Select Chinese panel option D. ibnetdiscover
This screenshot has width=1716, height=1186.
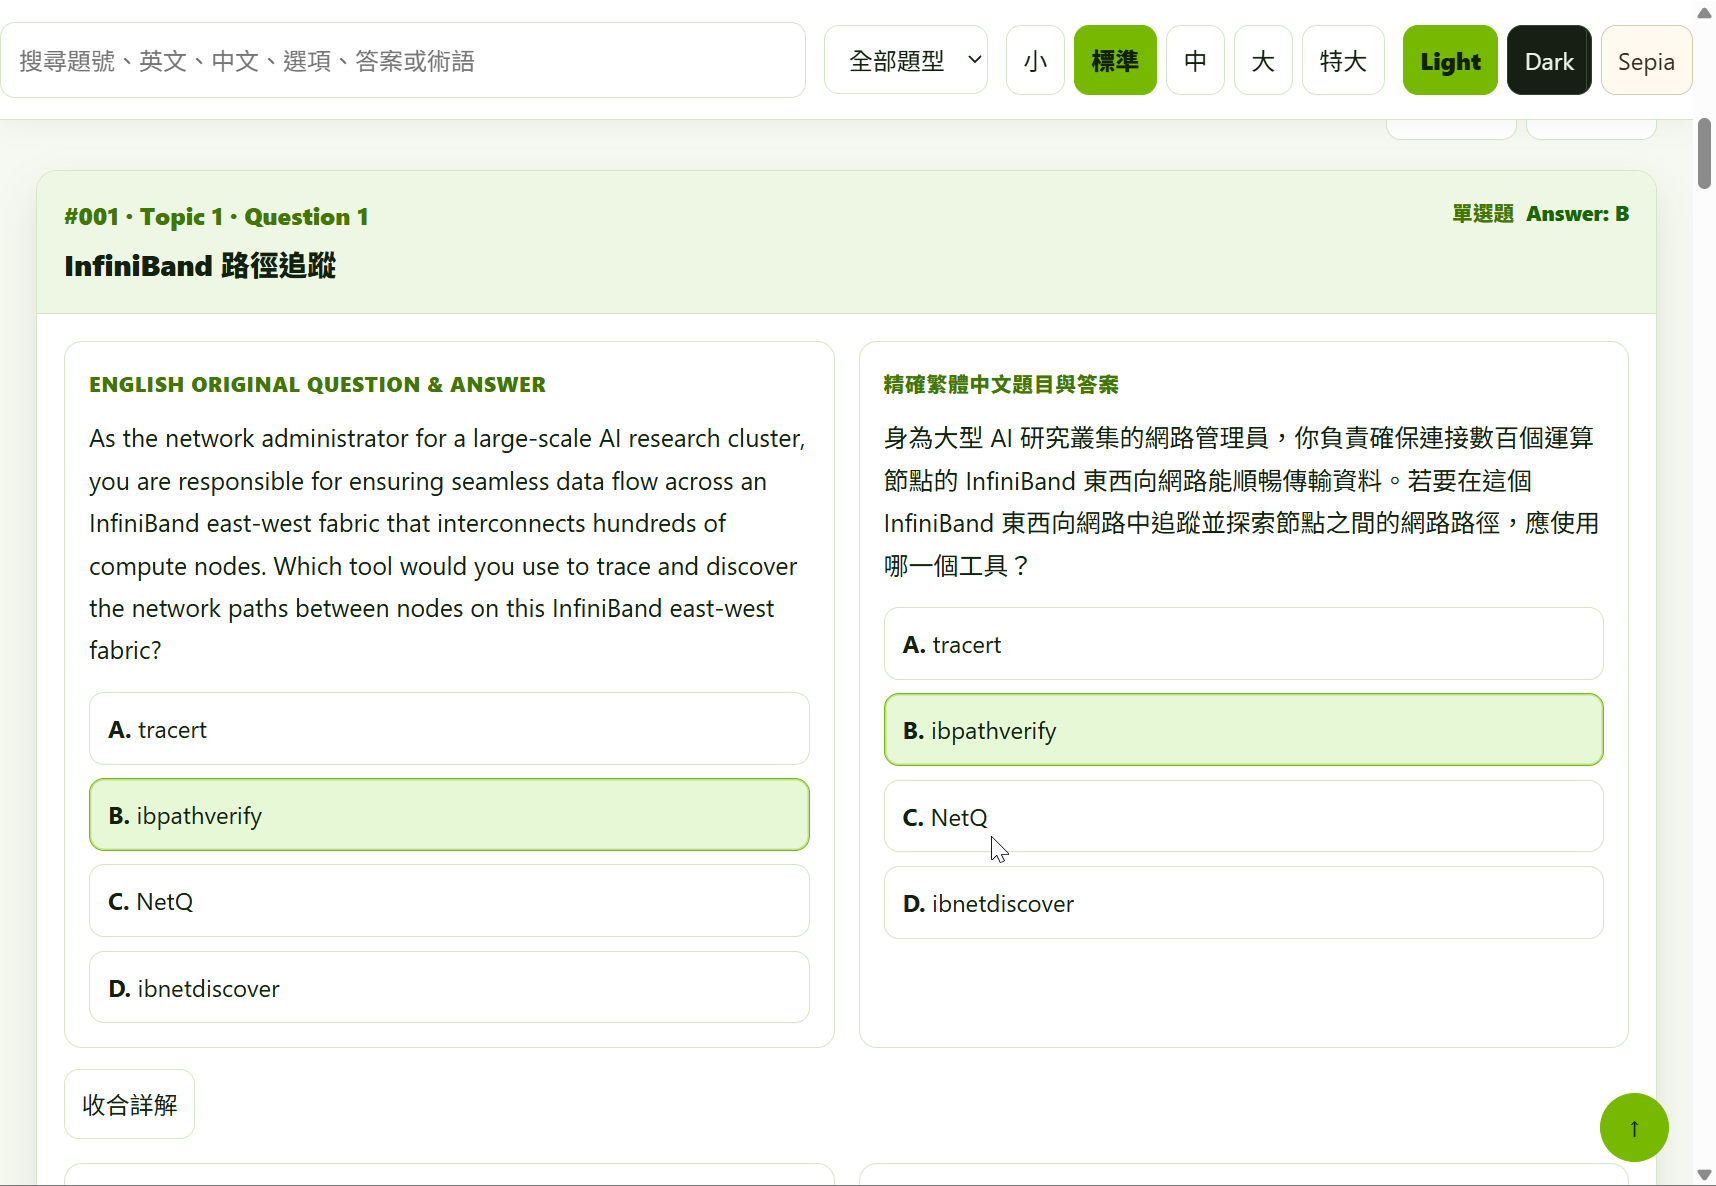coord(1243,903)
